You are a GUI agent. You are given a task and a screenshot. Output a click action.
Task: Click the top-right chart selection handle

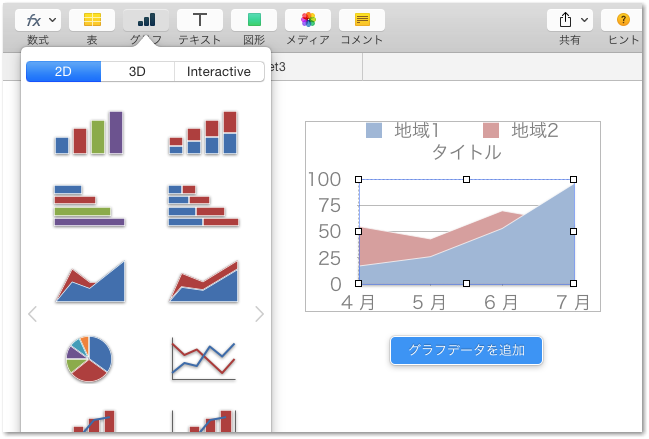pyautogui.click(x=573, y=180)
